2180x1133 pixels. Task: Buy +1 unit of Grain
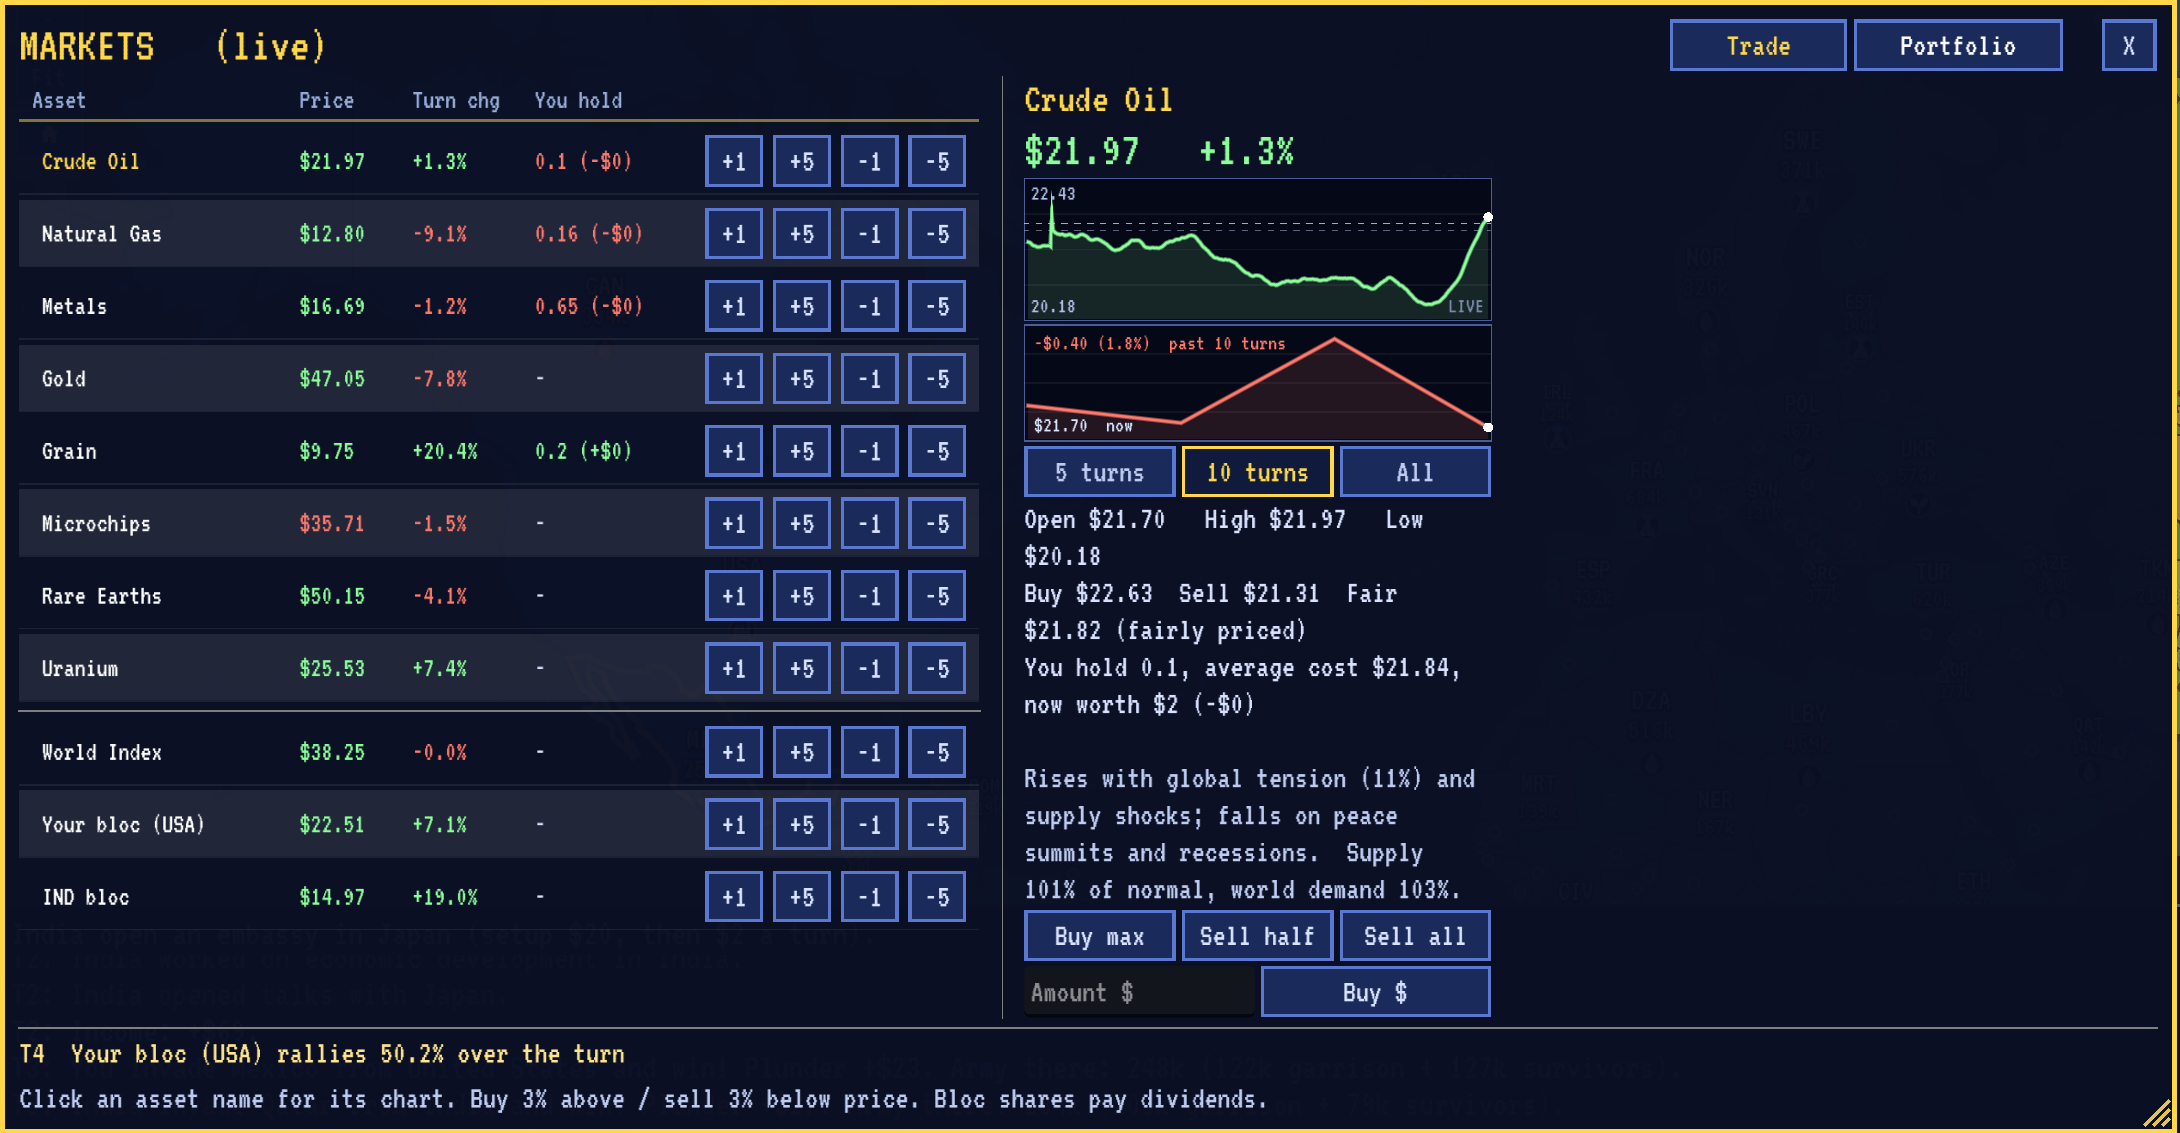tap(733, 451)
